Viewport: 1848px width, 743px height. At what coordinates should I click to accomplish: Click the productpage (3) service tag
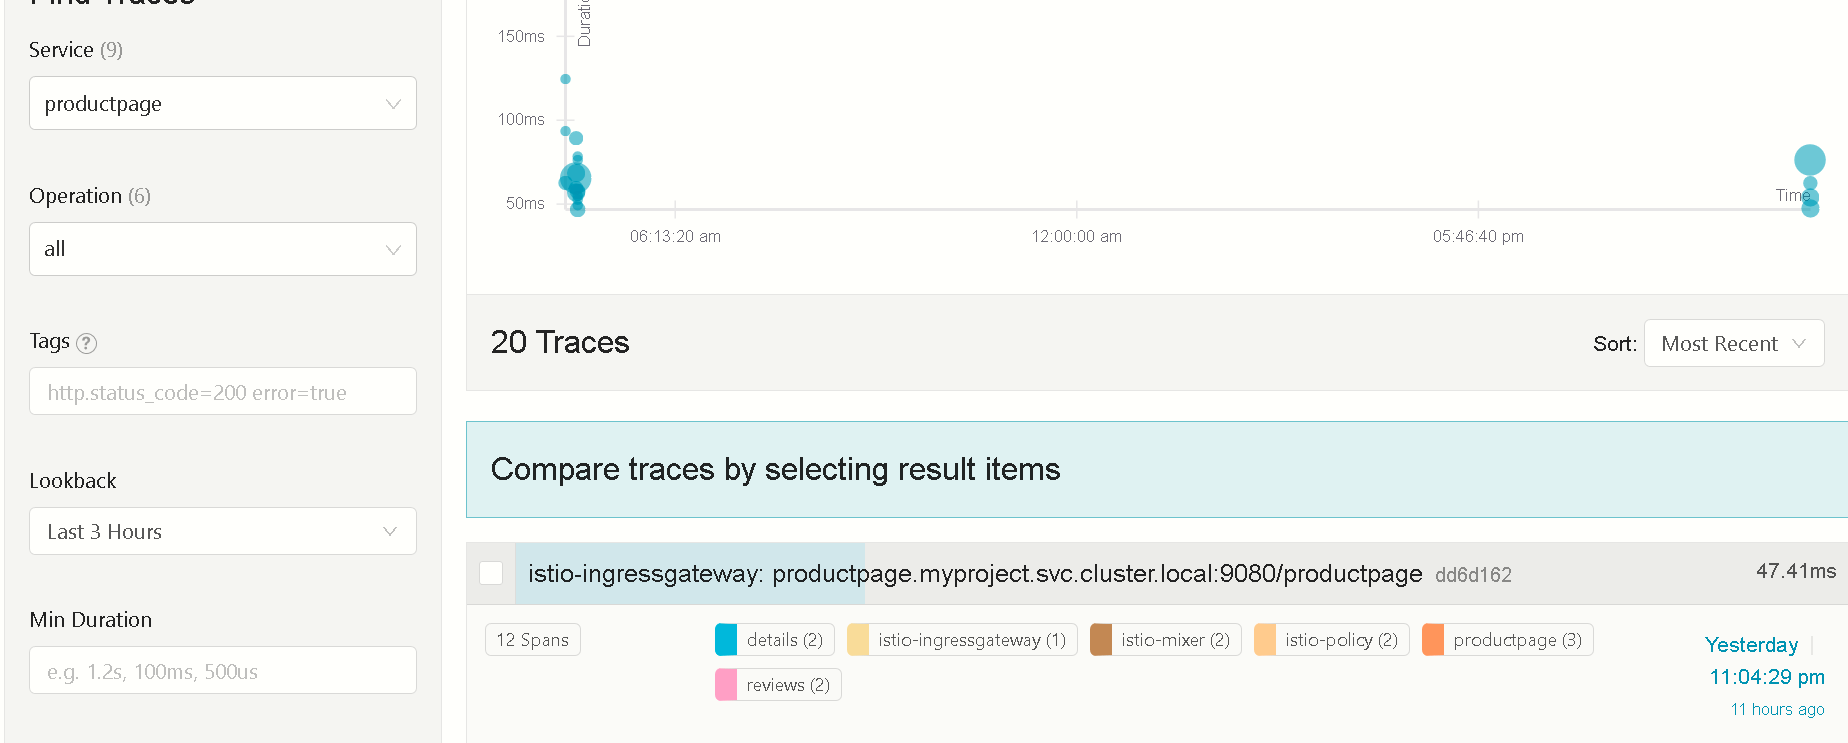[1507, 640]
